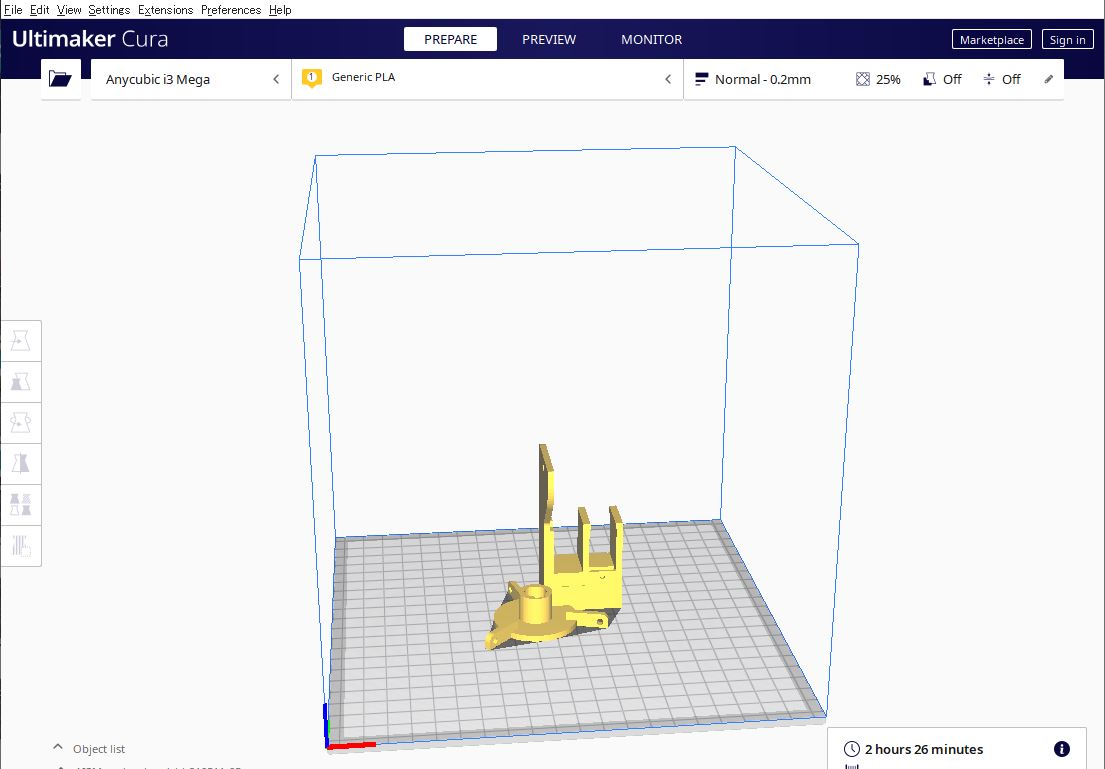Switch to the PREVIEW stage tab
This screenshot has height=769, width=1105.
pyautogui.click(x=549, y=40)
